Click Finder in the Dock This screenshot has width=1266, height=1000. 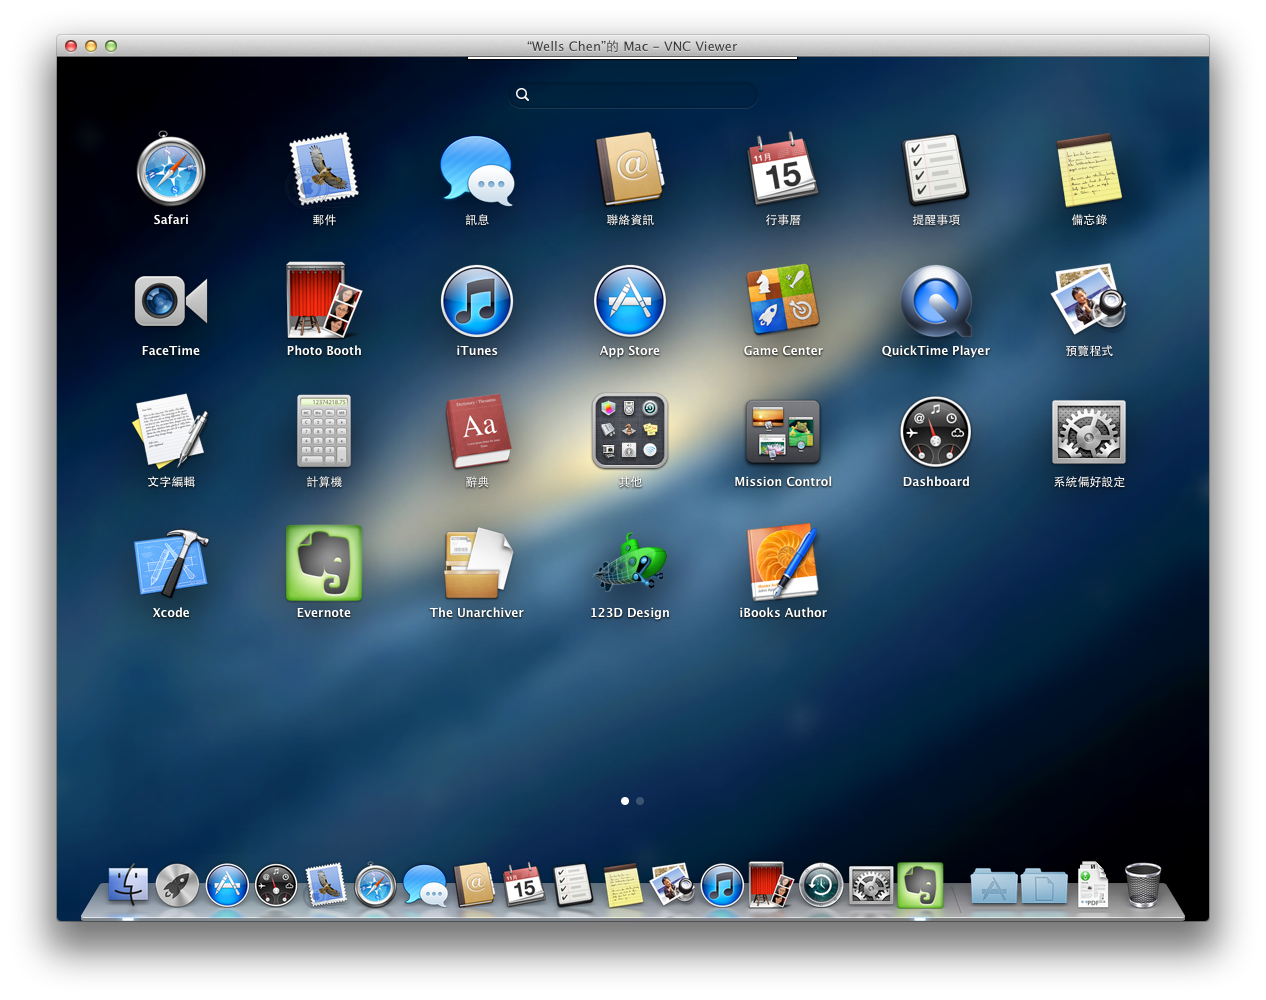128,885
